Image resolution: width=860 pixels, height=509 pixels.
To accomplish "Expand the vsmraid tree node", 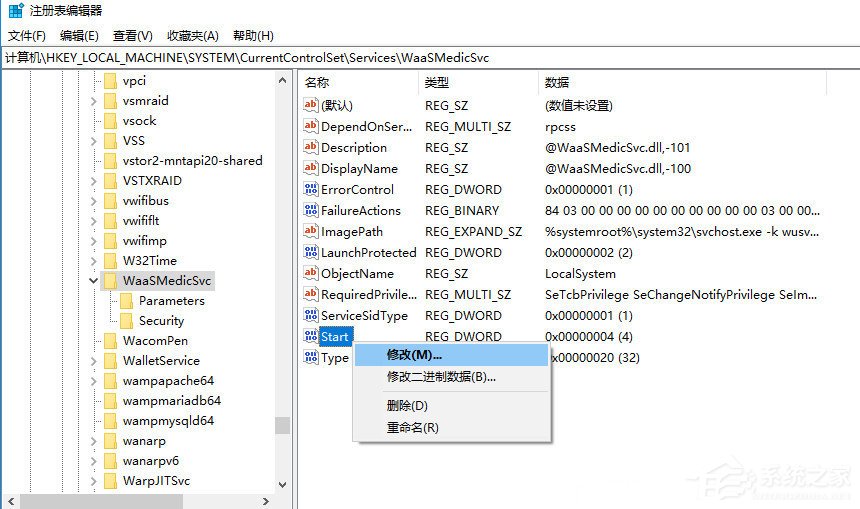I will pyautogui.click(x=93, y=101).
